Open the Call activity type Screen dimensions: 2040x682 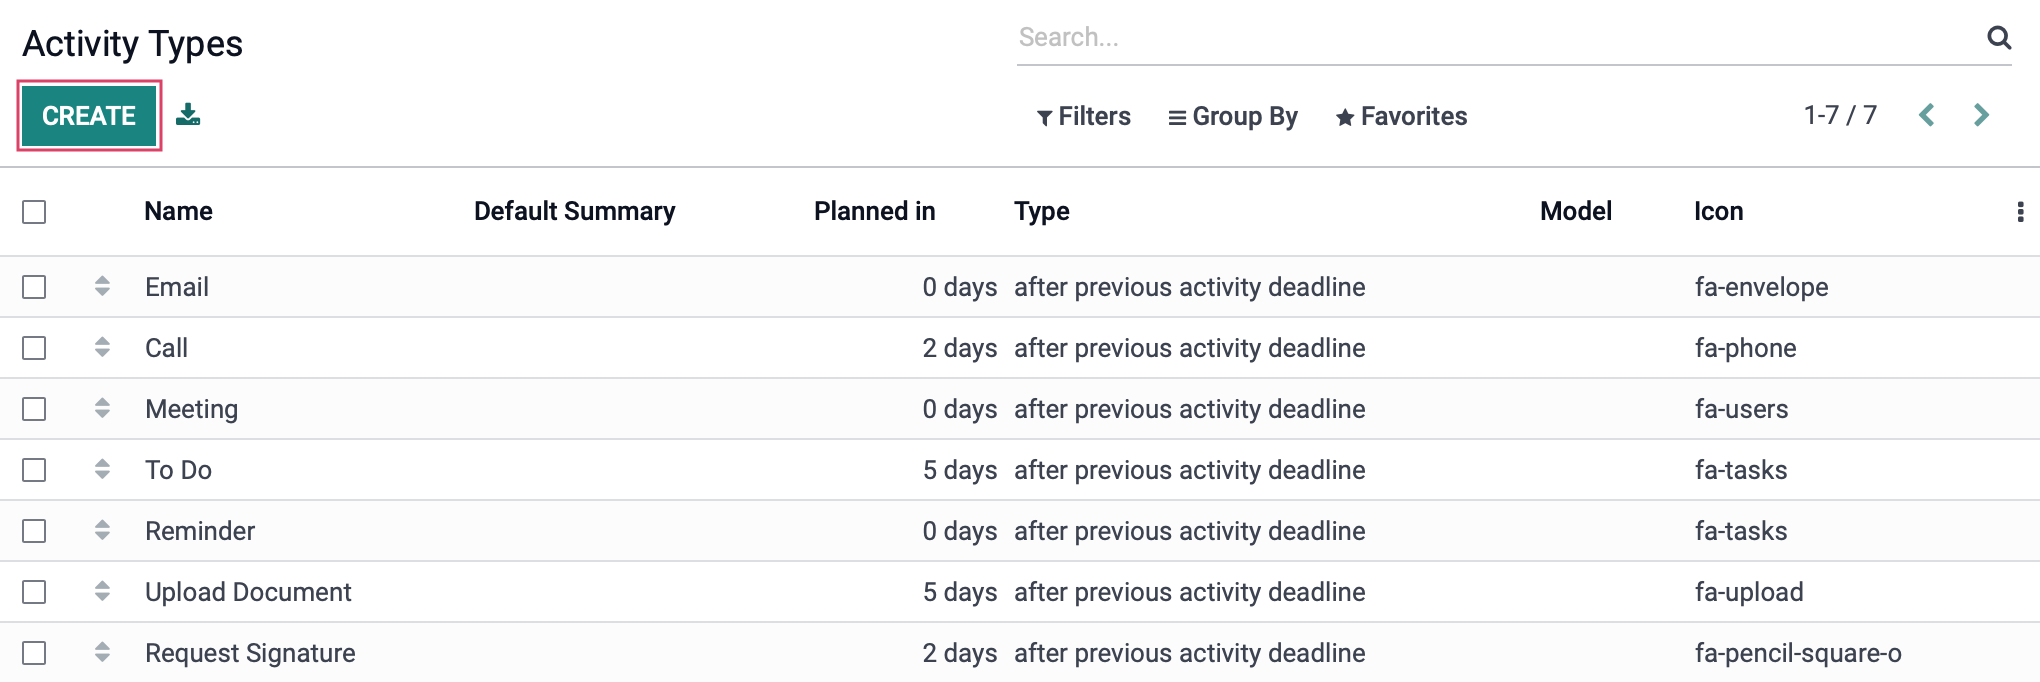click(166, 348)
